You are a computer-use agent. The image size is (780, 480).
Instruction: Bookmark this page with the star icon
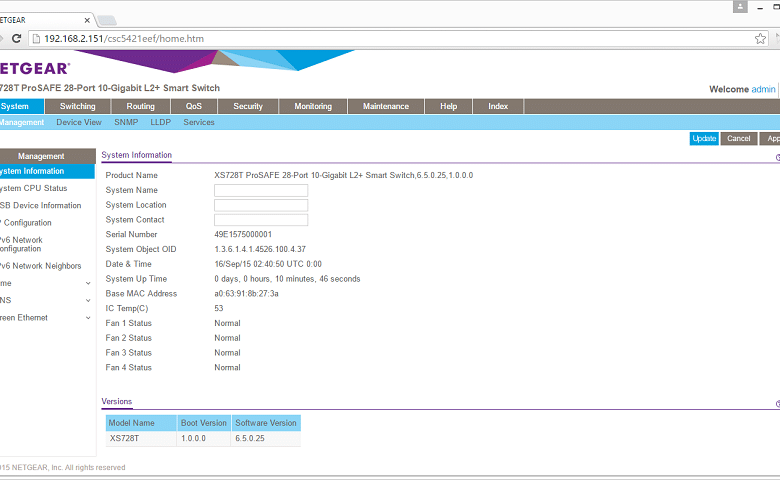coord(760,38)
